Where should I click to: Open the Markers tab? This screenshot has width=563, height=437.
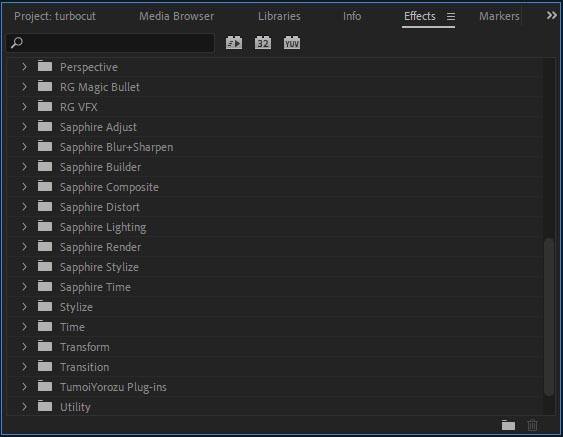pyautogui.click(x=499, y=16)
